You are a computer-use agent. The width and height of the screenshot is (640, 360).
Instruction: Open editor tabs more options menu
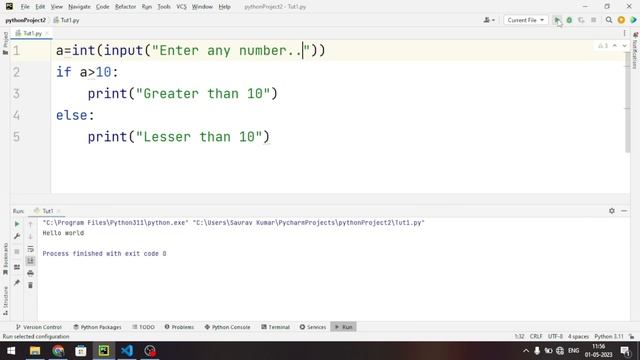click(x=624, y=33)
